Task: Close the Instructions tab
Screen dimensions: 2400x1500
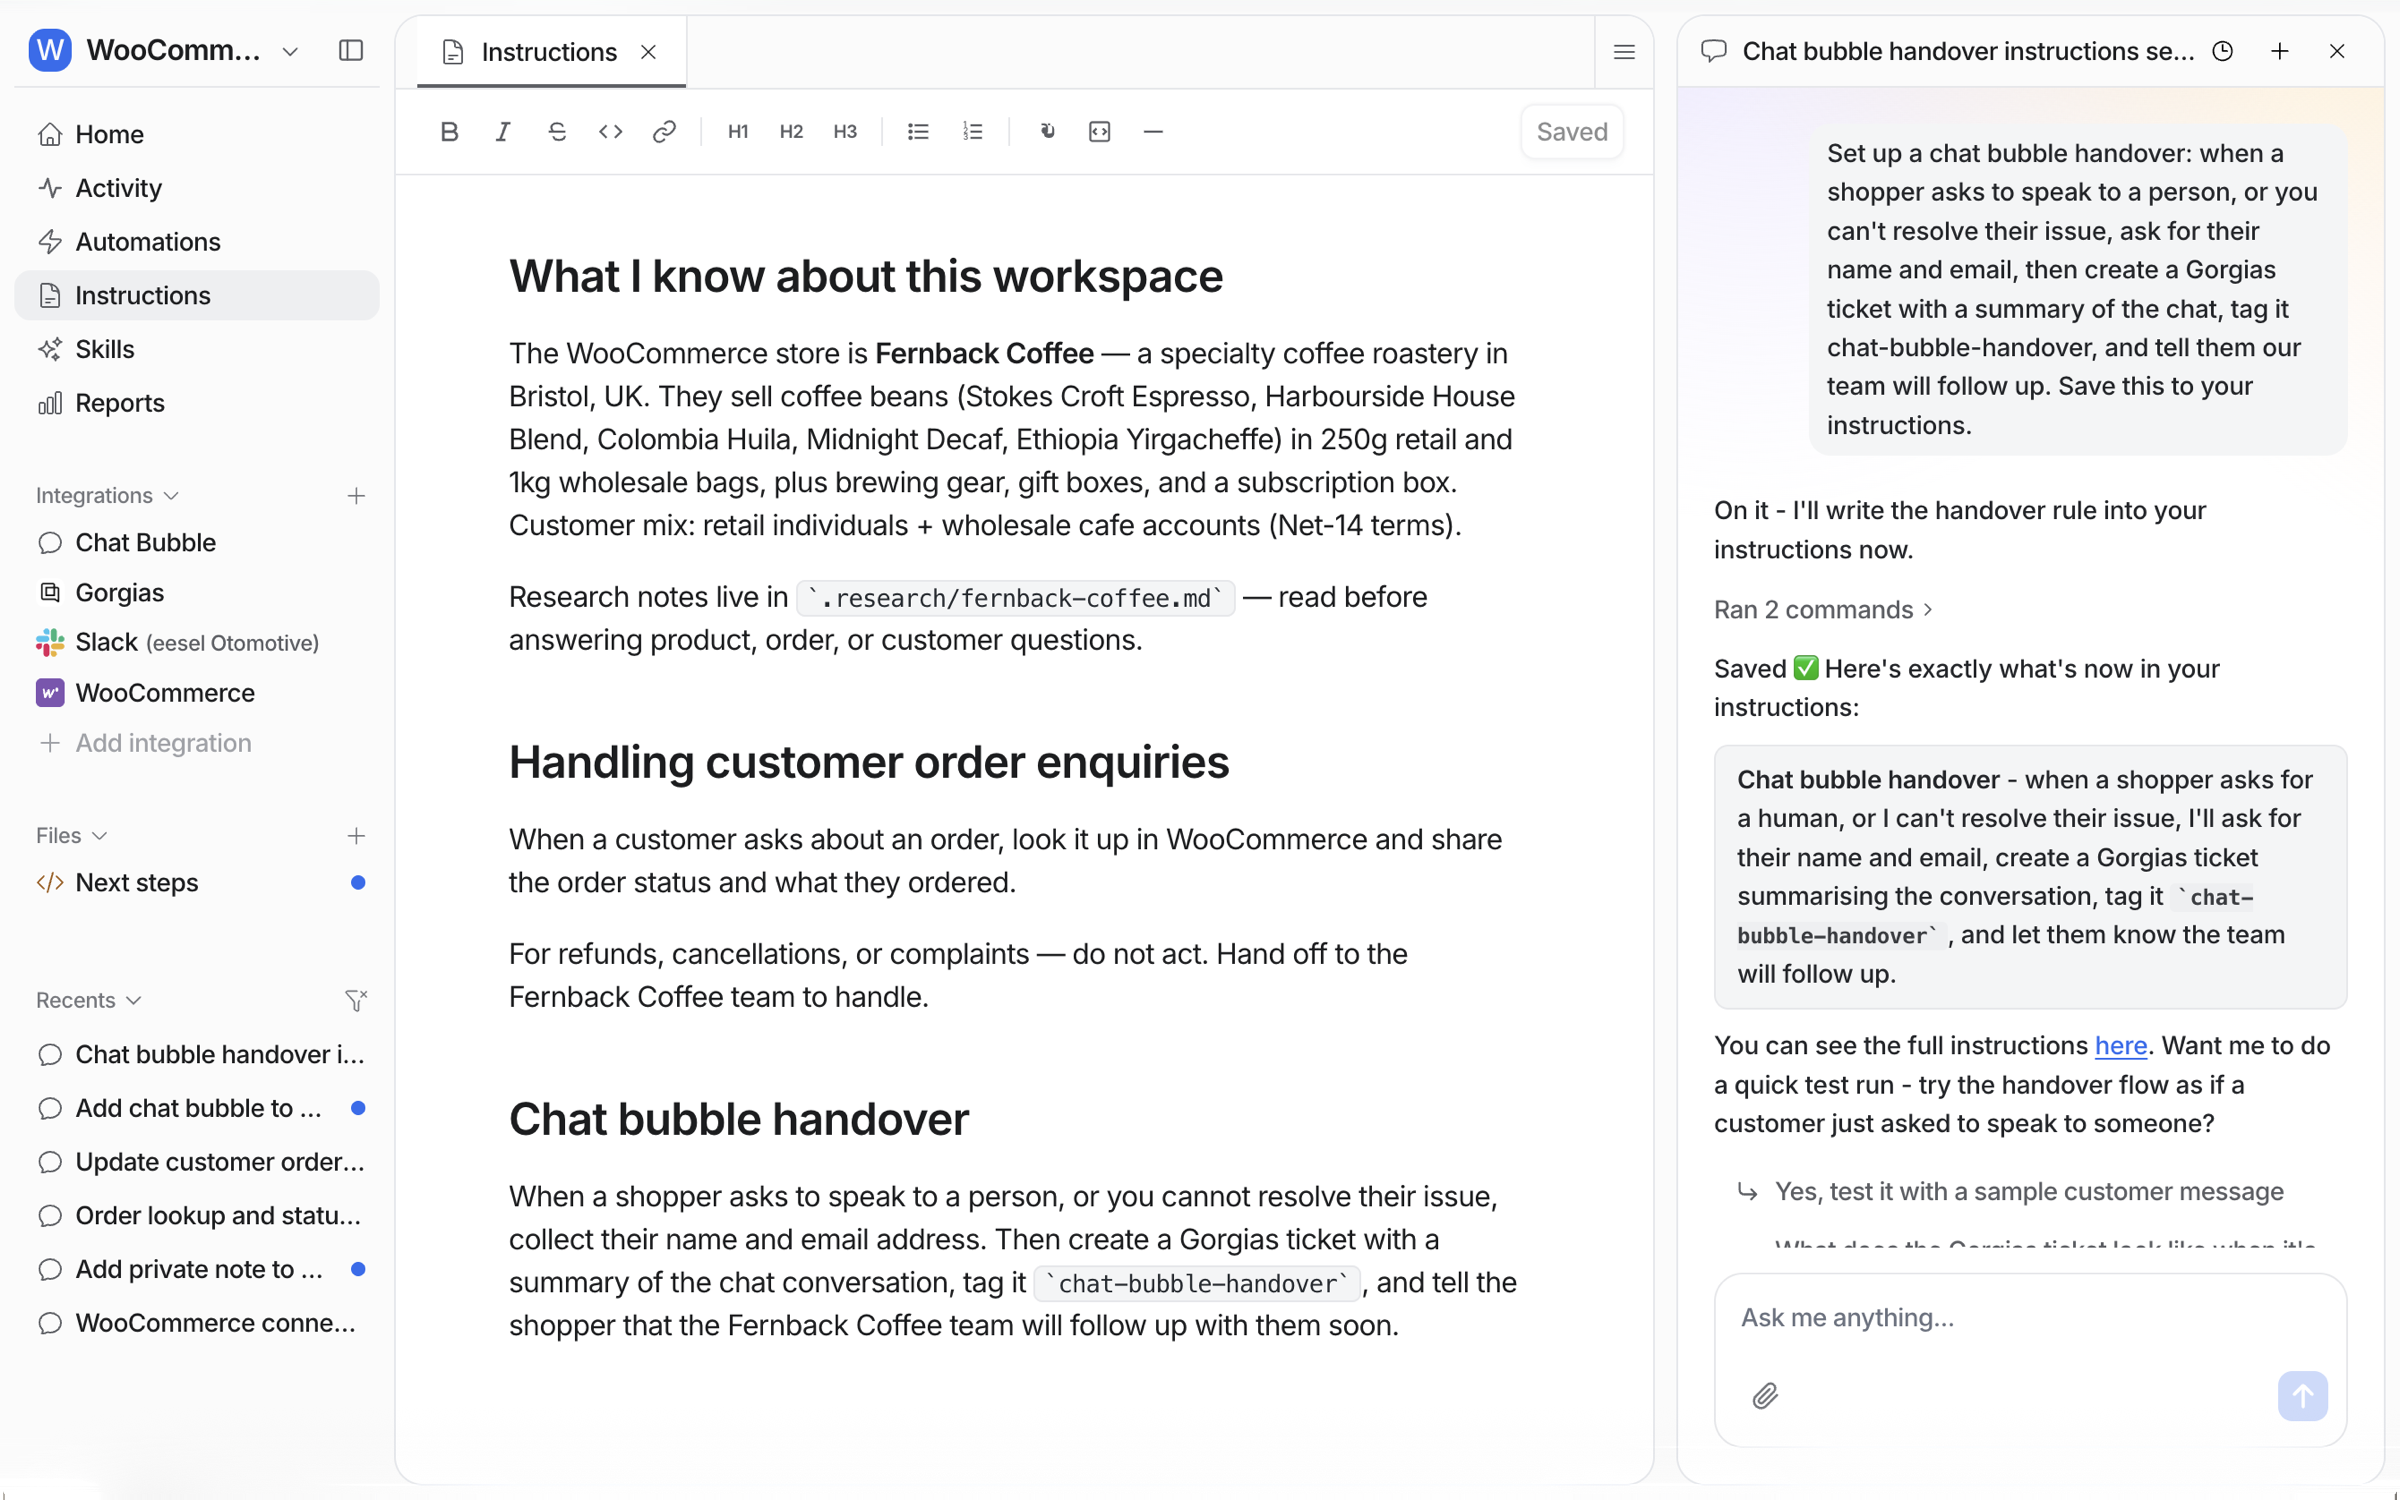Action: 648,52
